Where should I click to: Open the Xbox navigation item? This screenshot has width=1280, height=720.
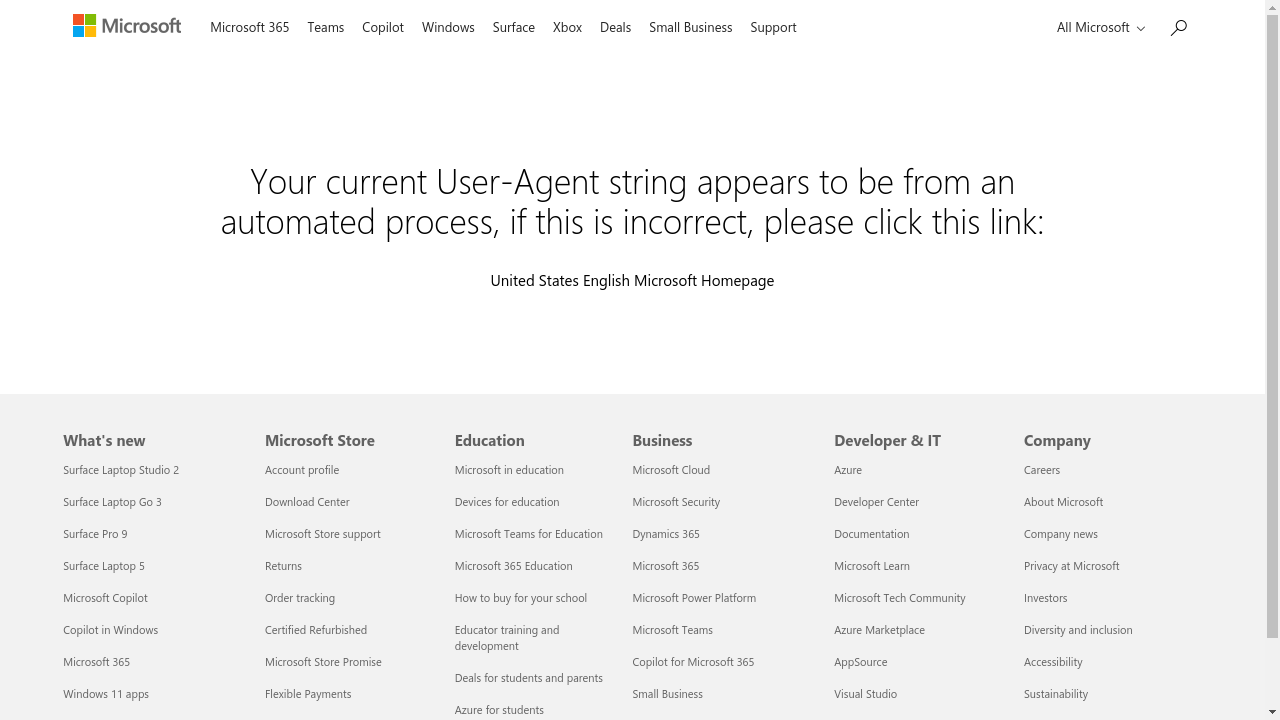click(x=567, y=28)
